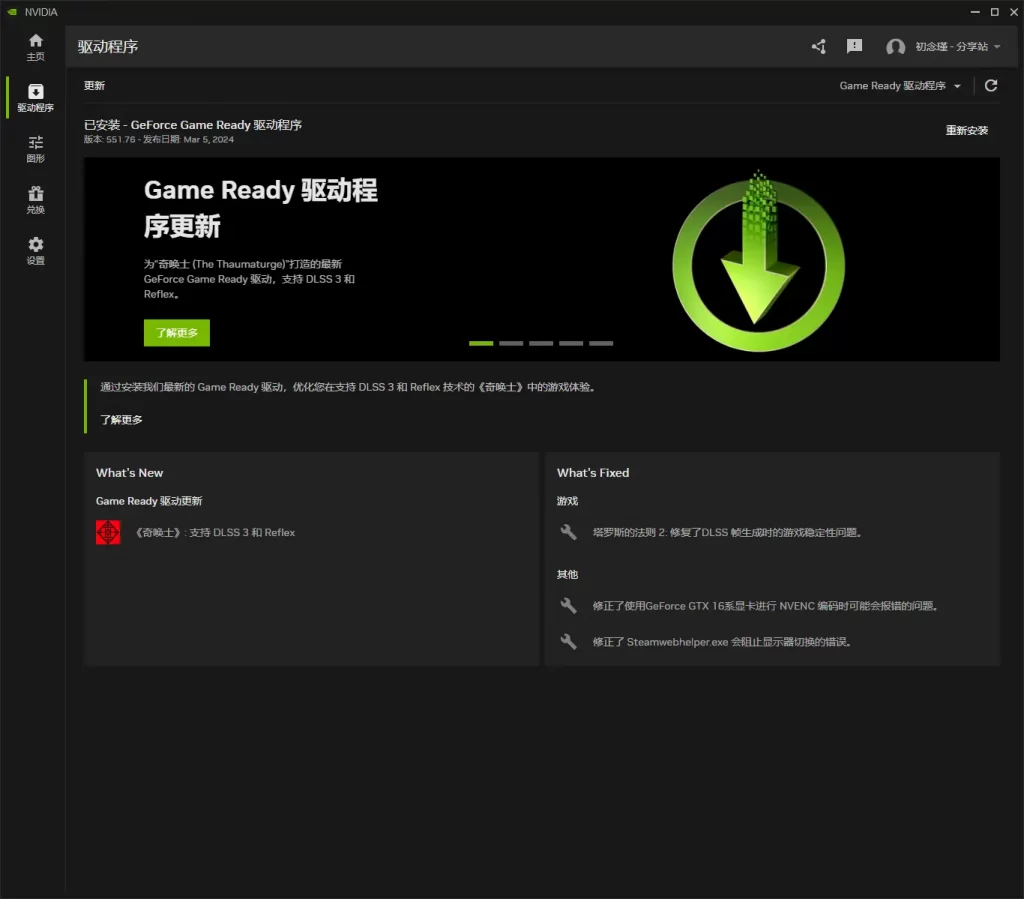This screenshot has width=1024, height=899.
Task: Click the What's New heading
Action: pyautogui.click(x=129, y=473)
